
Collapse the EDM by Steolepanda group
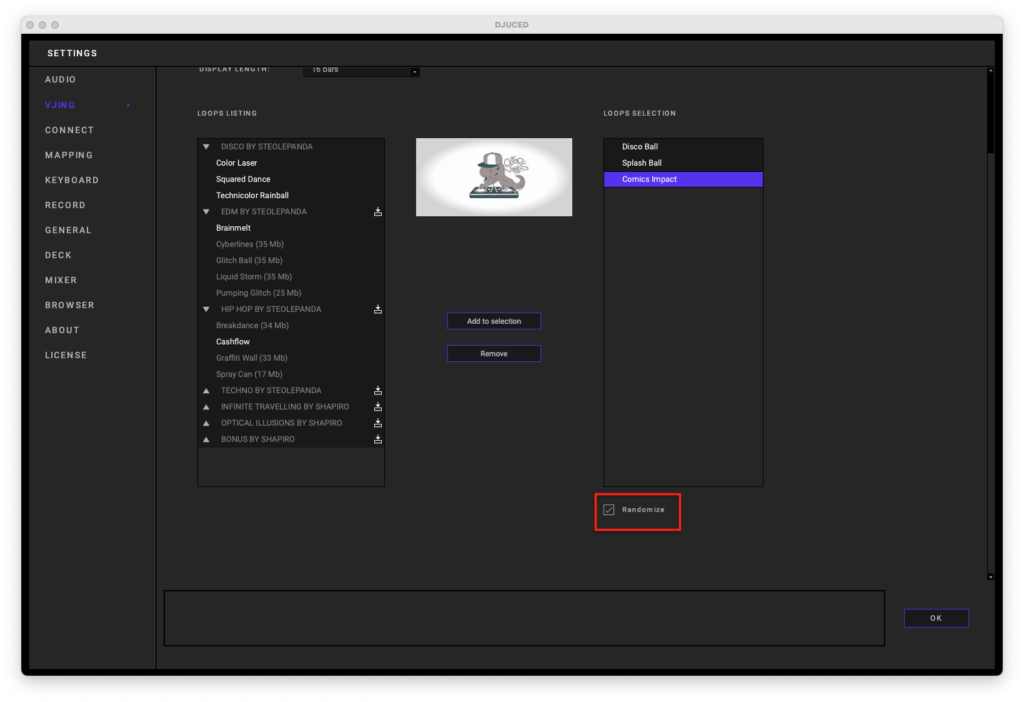coord(206,212)
